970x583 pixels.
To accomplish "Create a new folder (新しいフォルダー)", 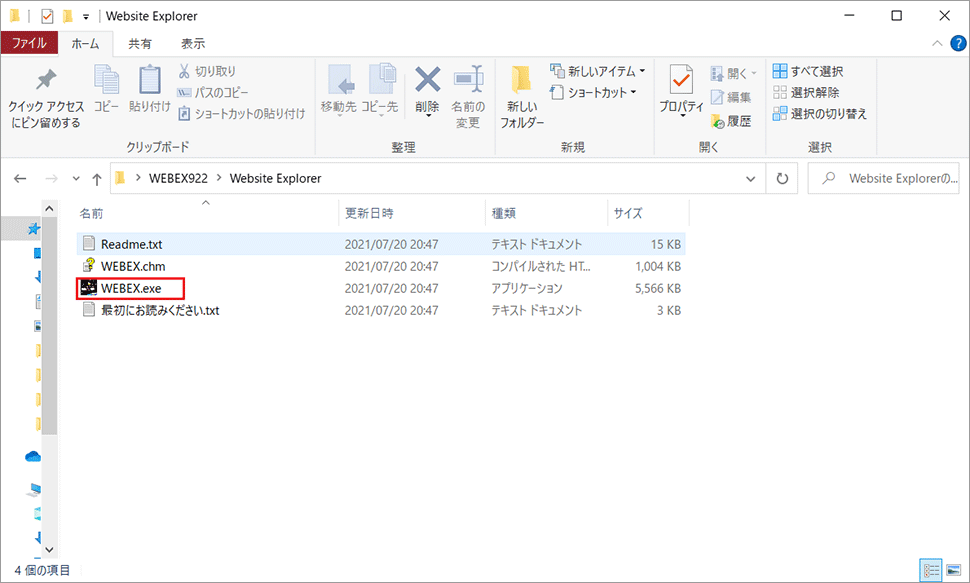I will (522, 97).
